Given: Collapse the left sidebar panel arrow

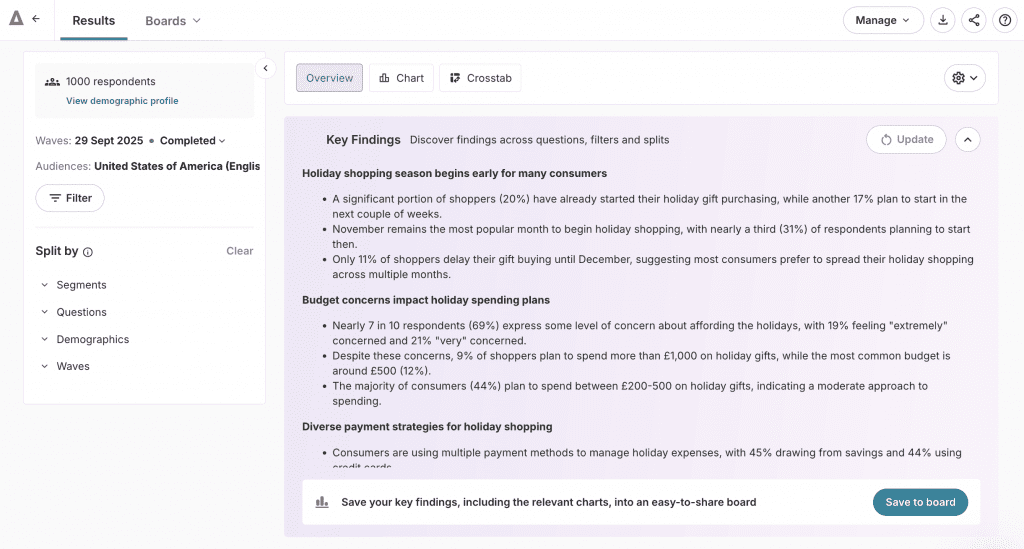Looking at the screenshot, I should (265, 68).
